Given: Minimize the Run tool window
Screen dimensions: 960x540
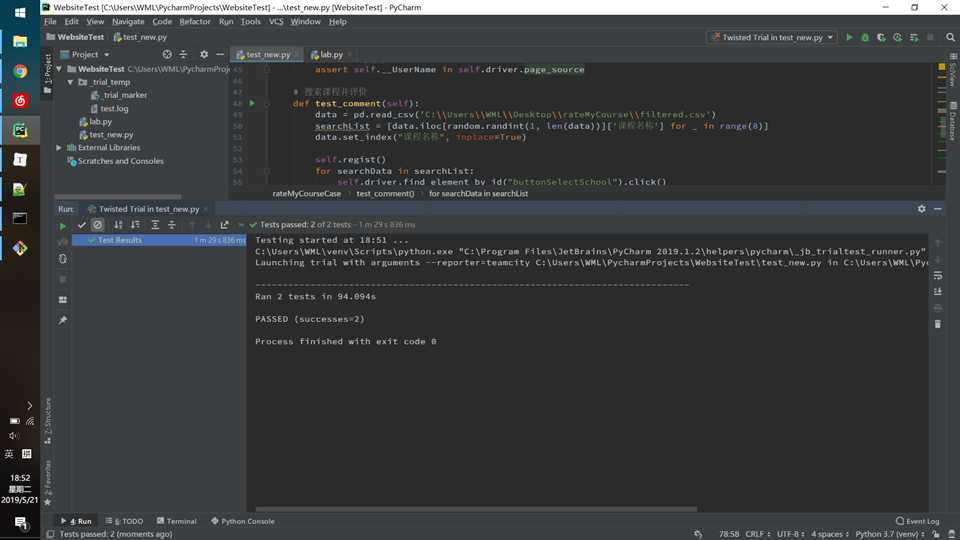Looking at the screenshot, I should point(938,209).
